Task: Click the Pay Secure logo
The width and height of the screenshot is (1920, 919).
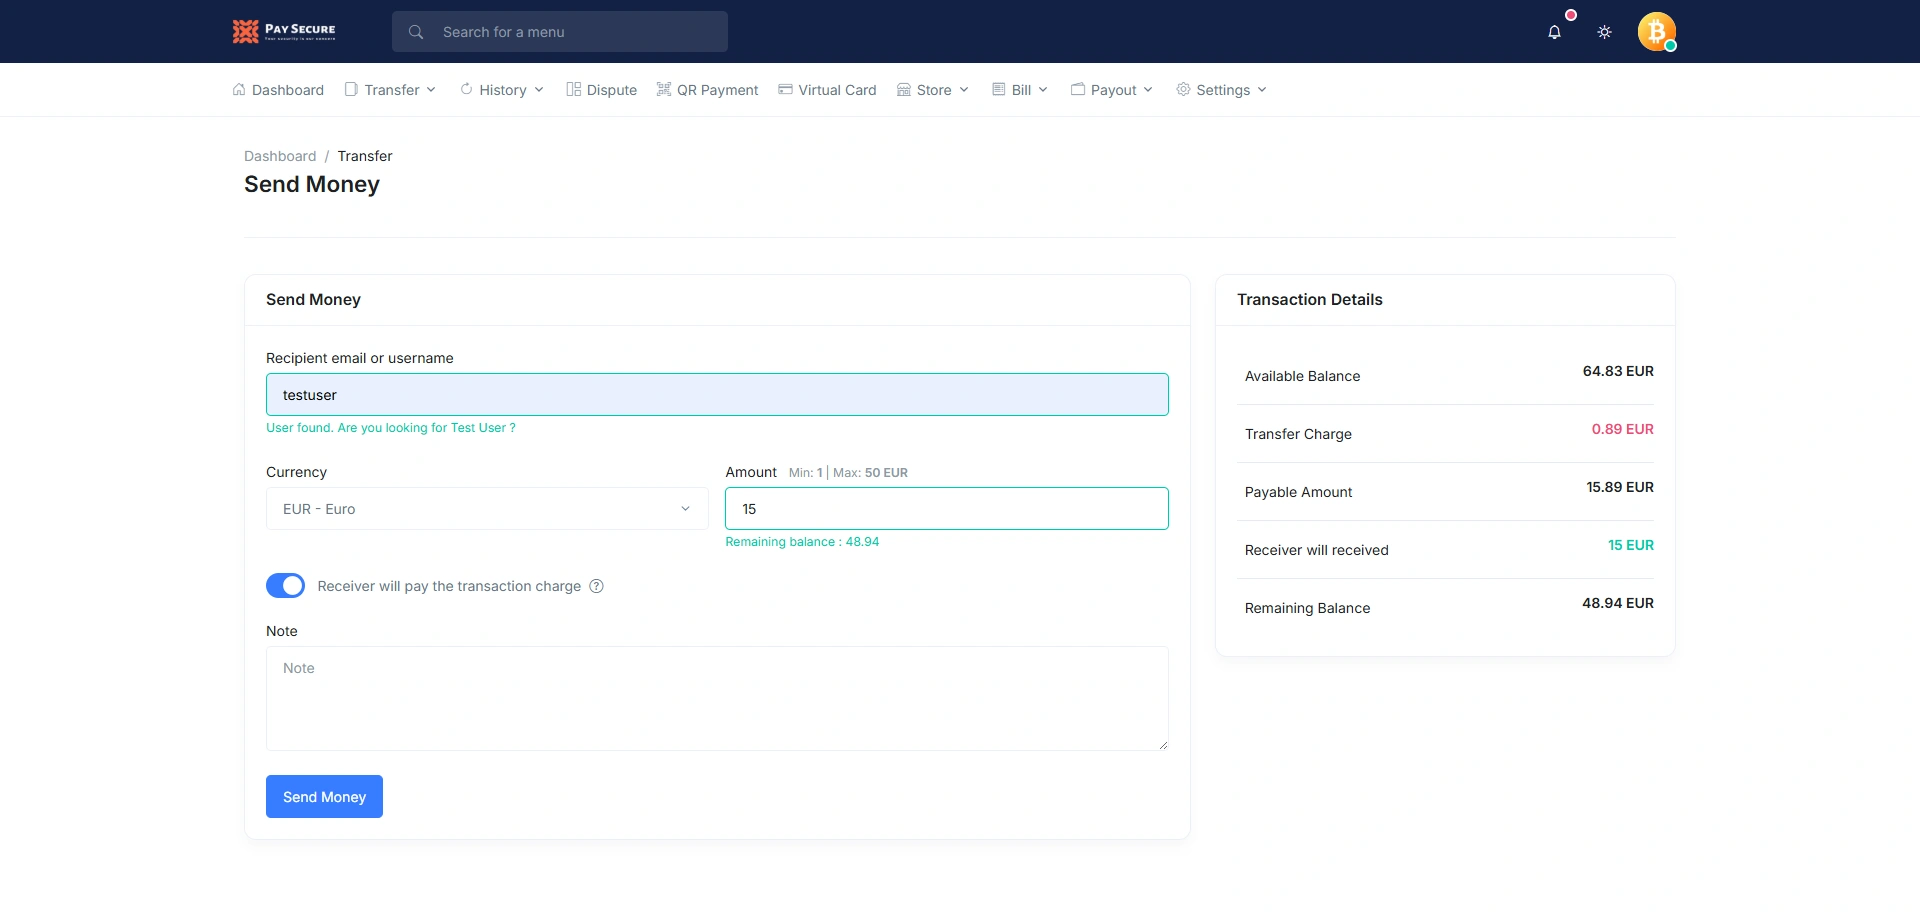Action: [284, 31]
